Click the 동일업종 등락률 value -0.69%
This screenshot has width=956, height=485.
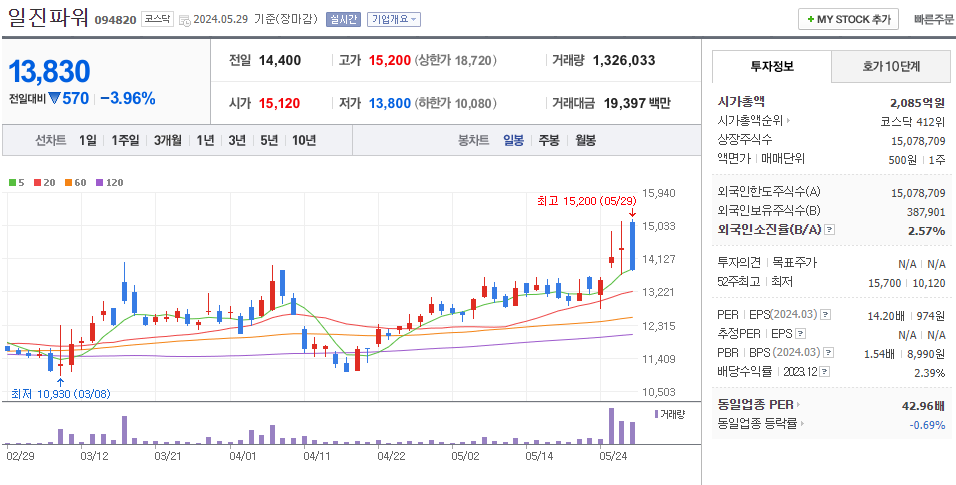point(927,424)
